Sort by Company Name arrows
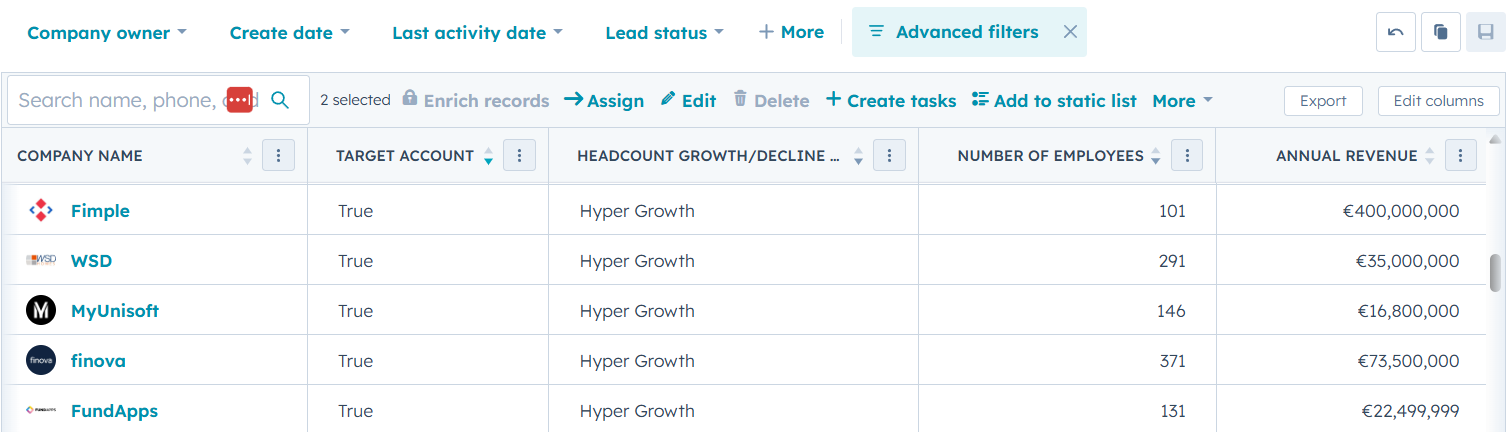 point(248,156)
